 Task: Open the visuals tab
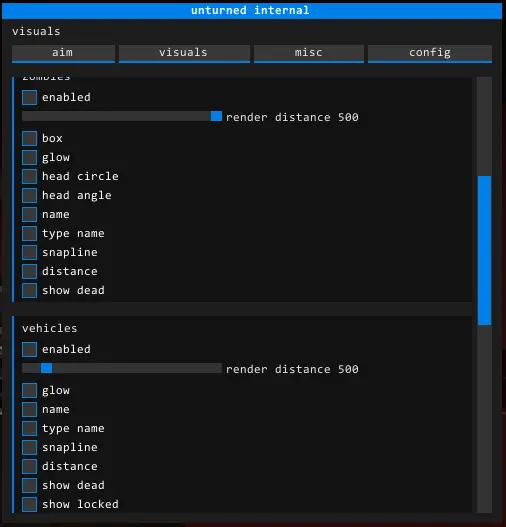click(x=184, y=53)
